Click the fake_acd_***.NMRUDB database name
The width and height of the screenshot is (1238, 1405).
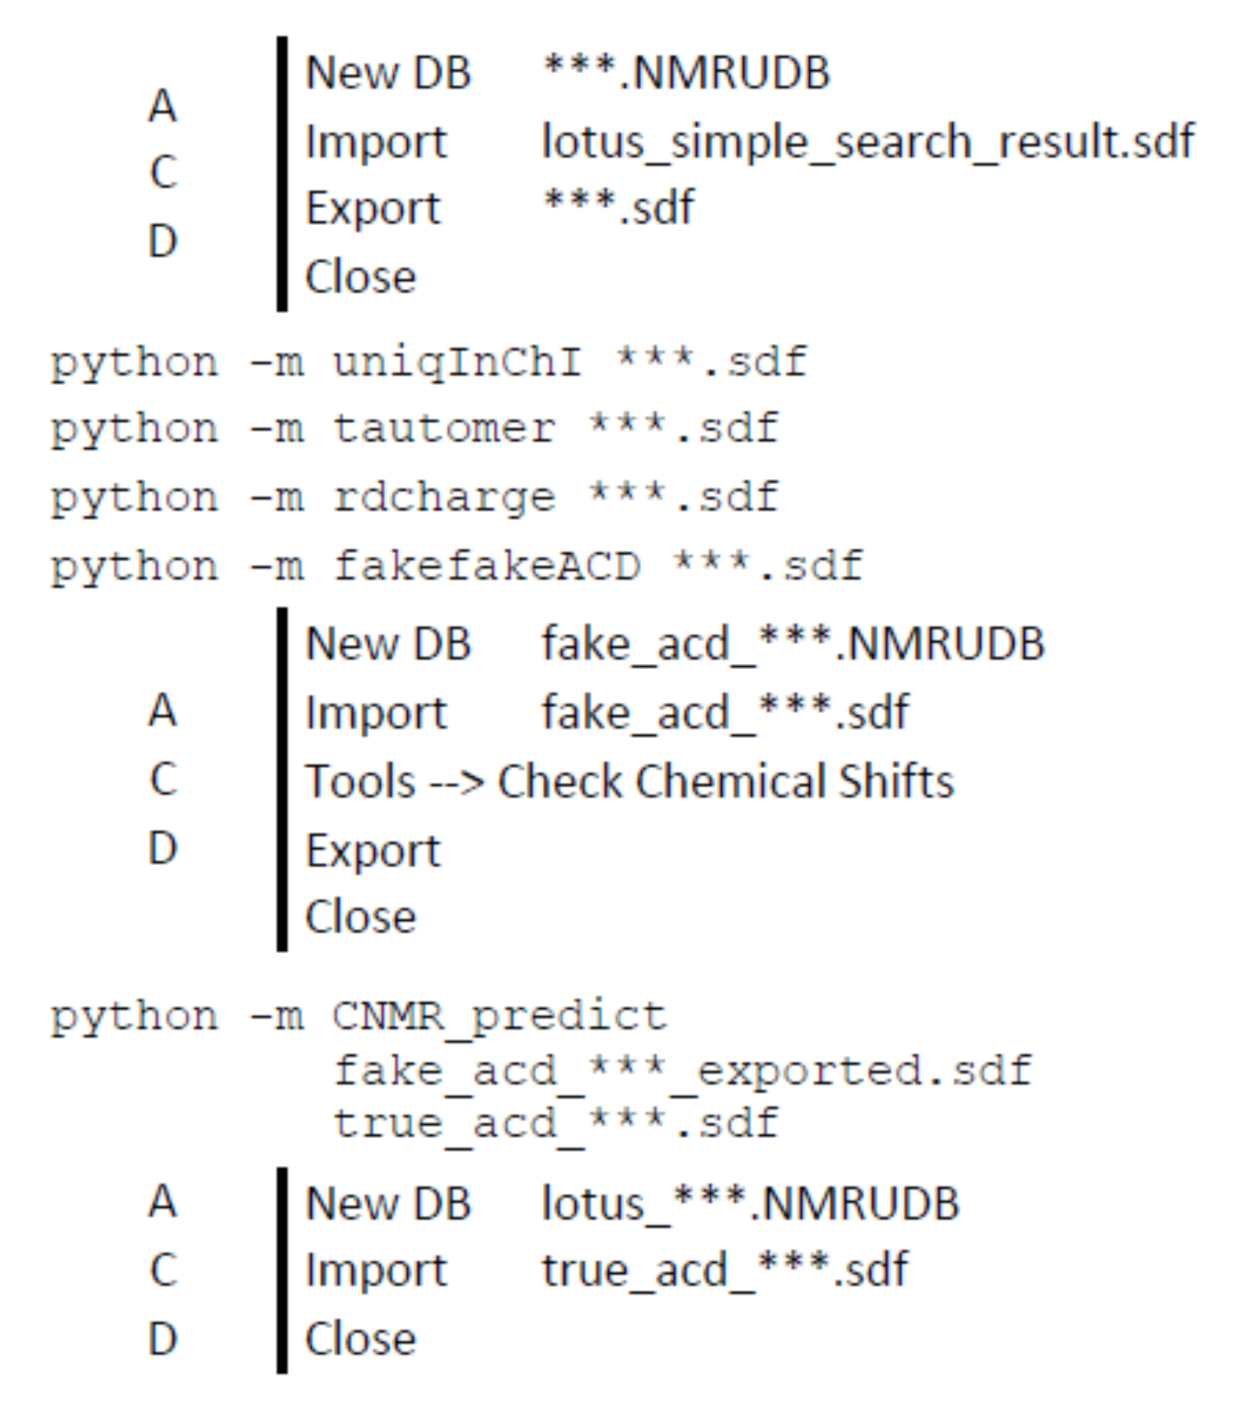pyautogui.click(x=792, y=644)
